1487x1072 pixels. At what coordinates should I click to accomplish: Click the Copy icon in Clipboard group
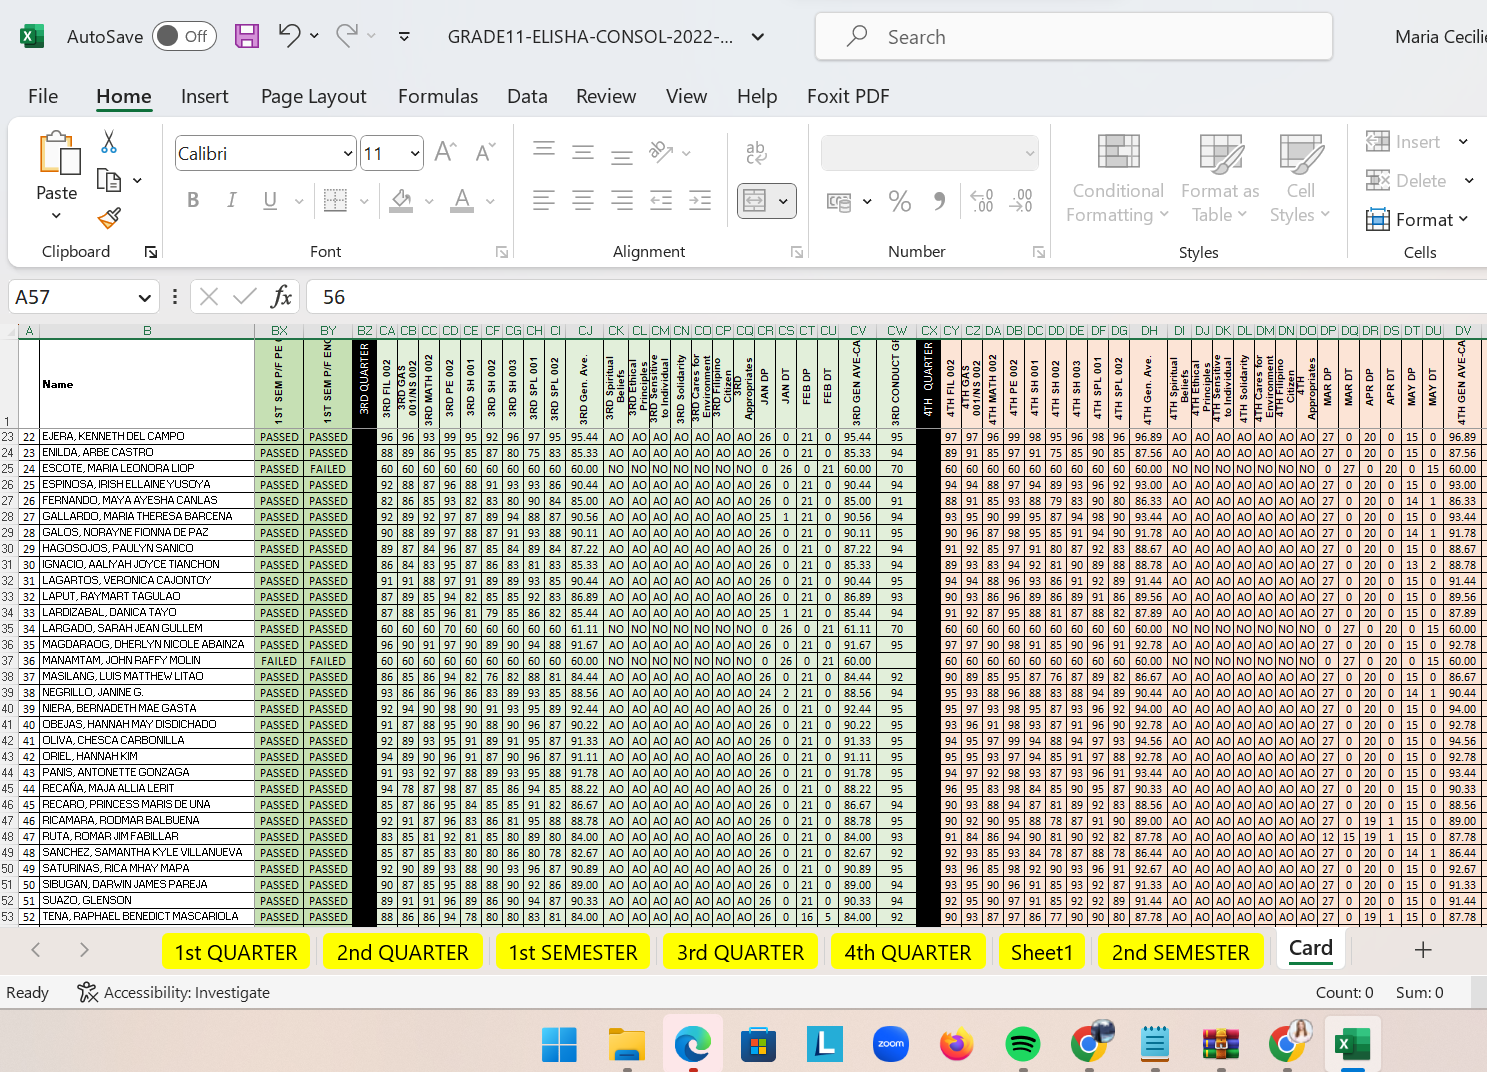point(109,180)
